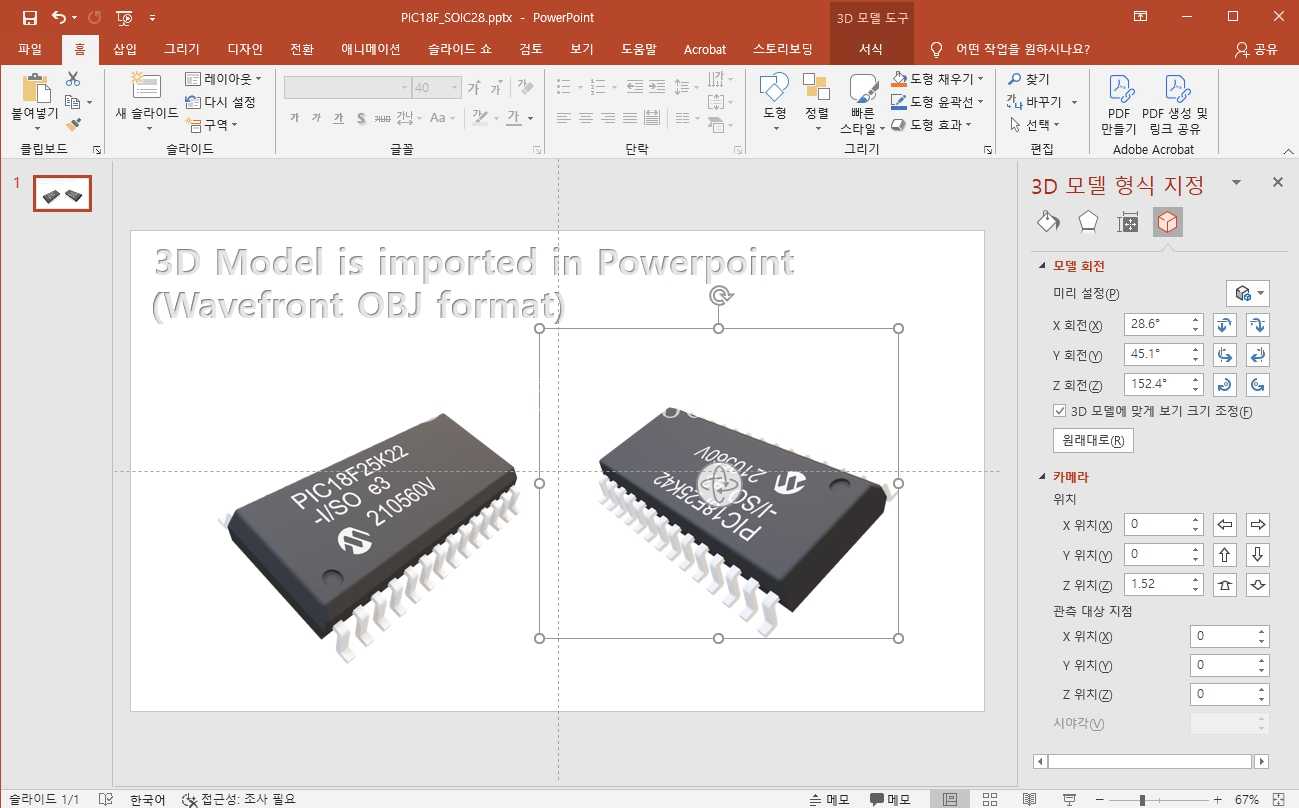
Task: Switch to the Animations (애니메이션) tab
Action: coord(370,49)
